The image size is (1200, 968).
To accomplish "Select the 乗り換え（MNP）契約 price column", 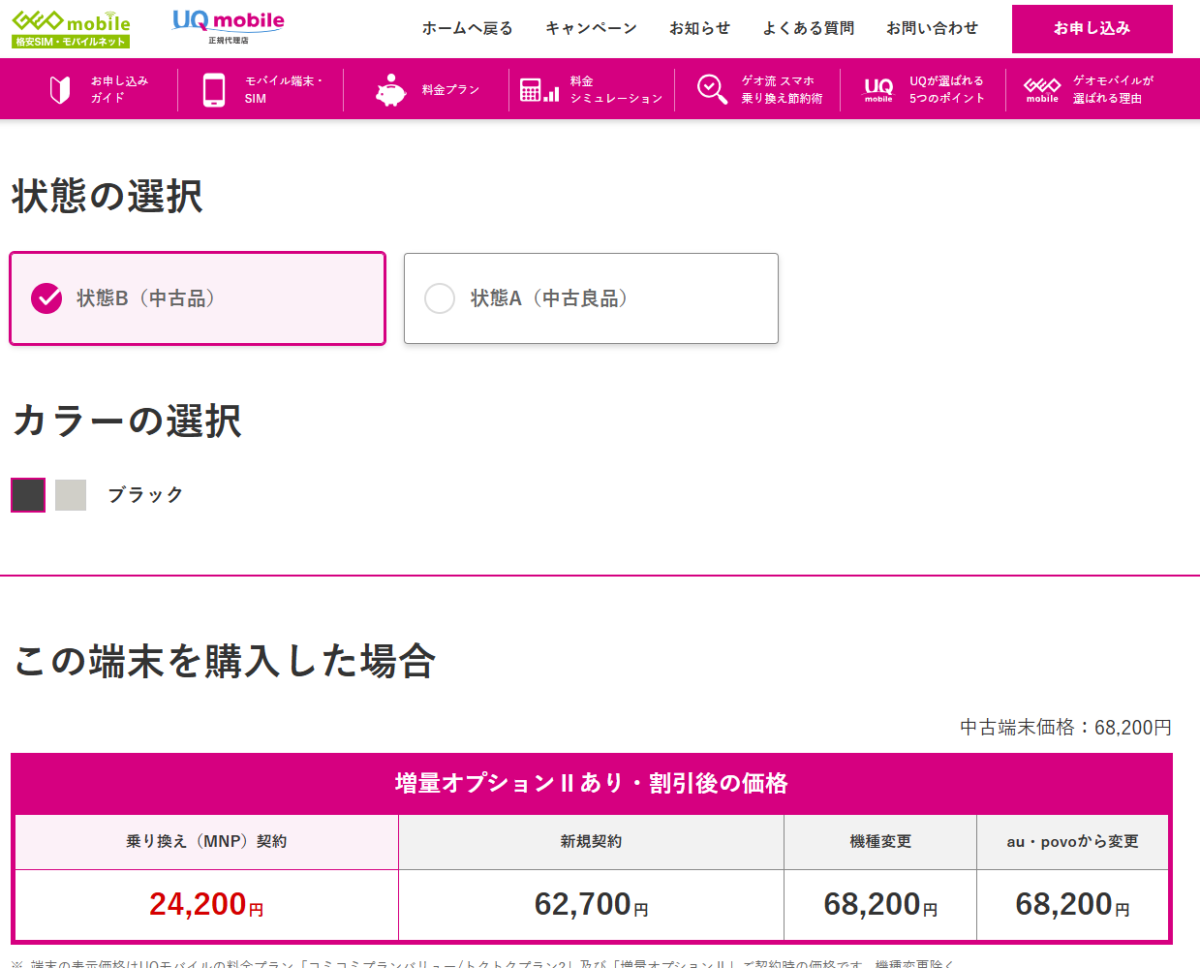I will click(206, 842).
